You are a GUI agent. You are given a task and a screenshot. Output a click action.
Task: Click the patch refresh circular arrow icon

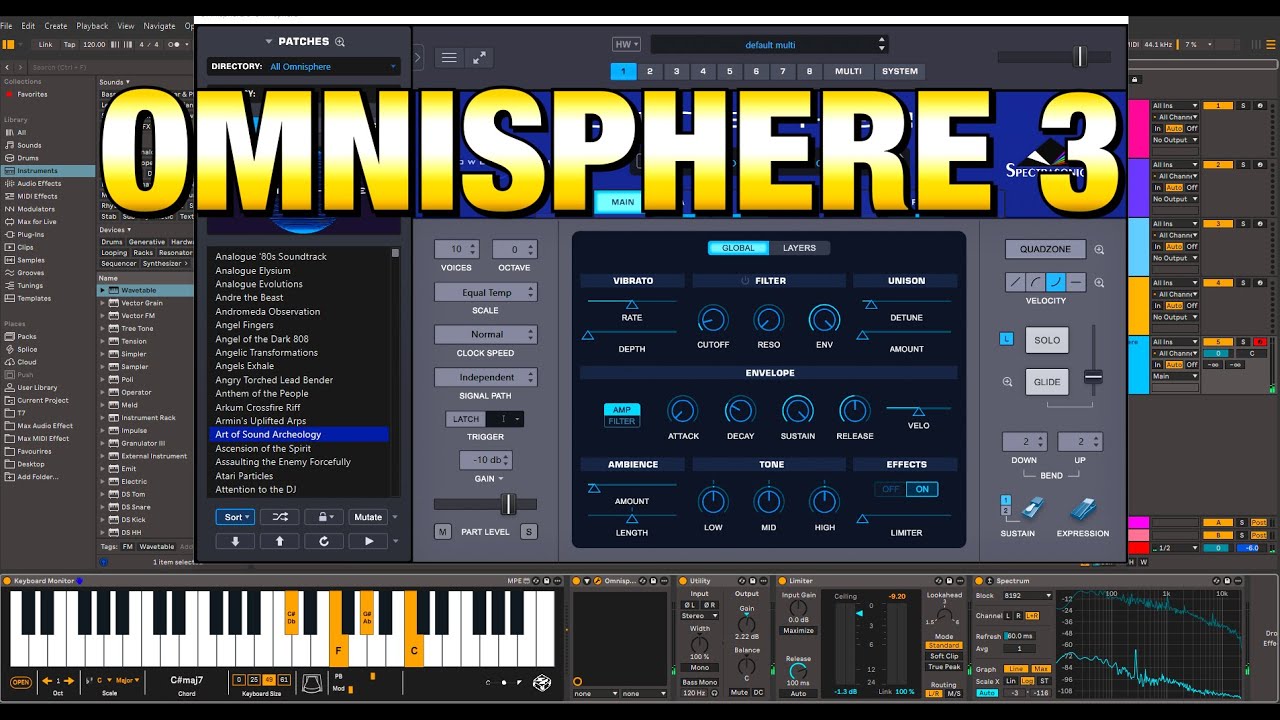point(323,541)
